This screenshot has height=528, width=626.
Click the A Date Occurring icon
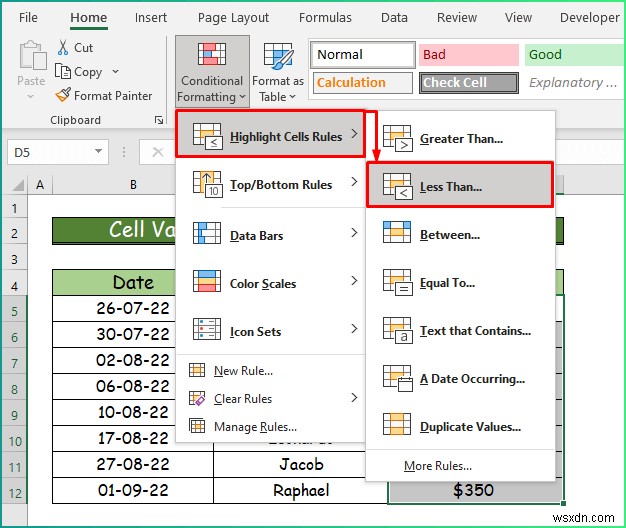(397, 378)
